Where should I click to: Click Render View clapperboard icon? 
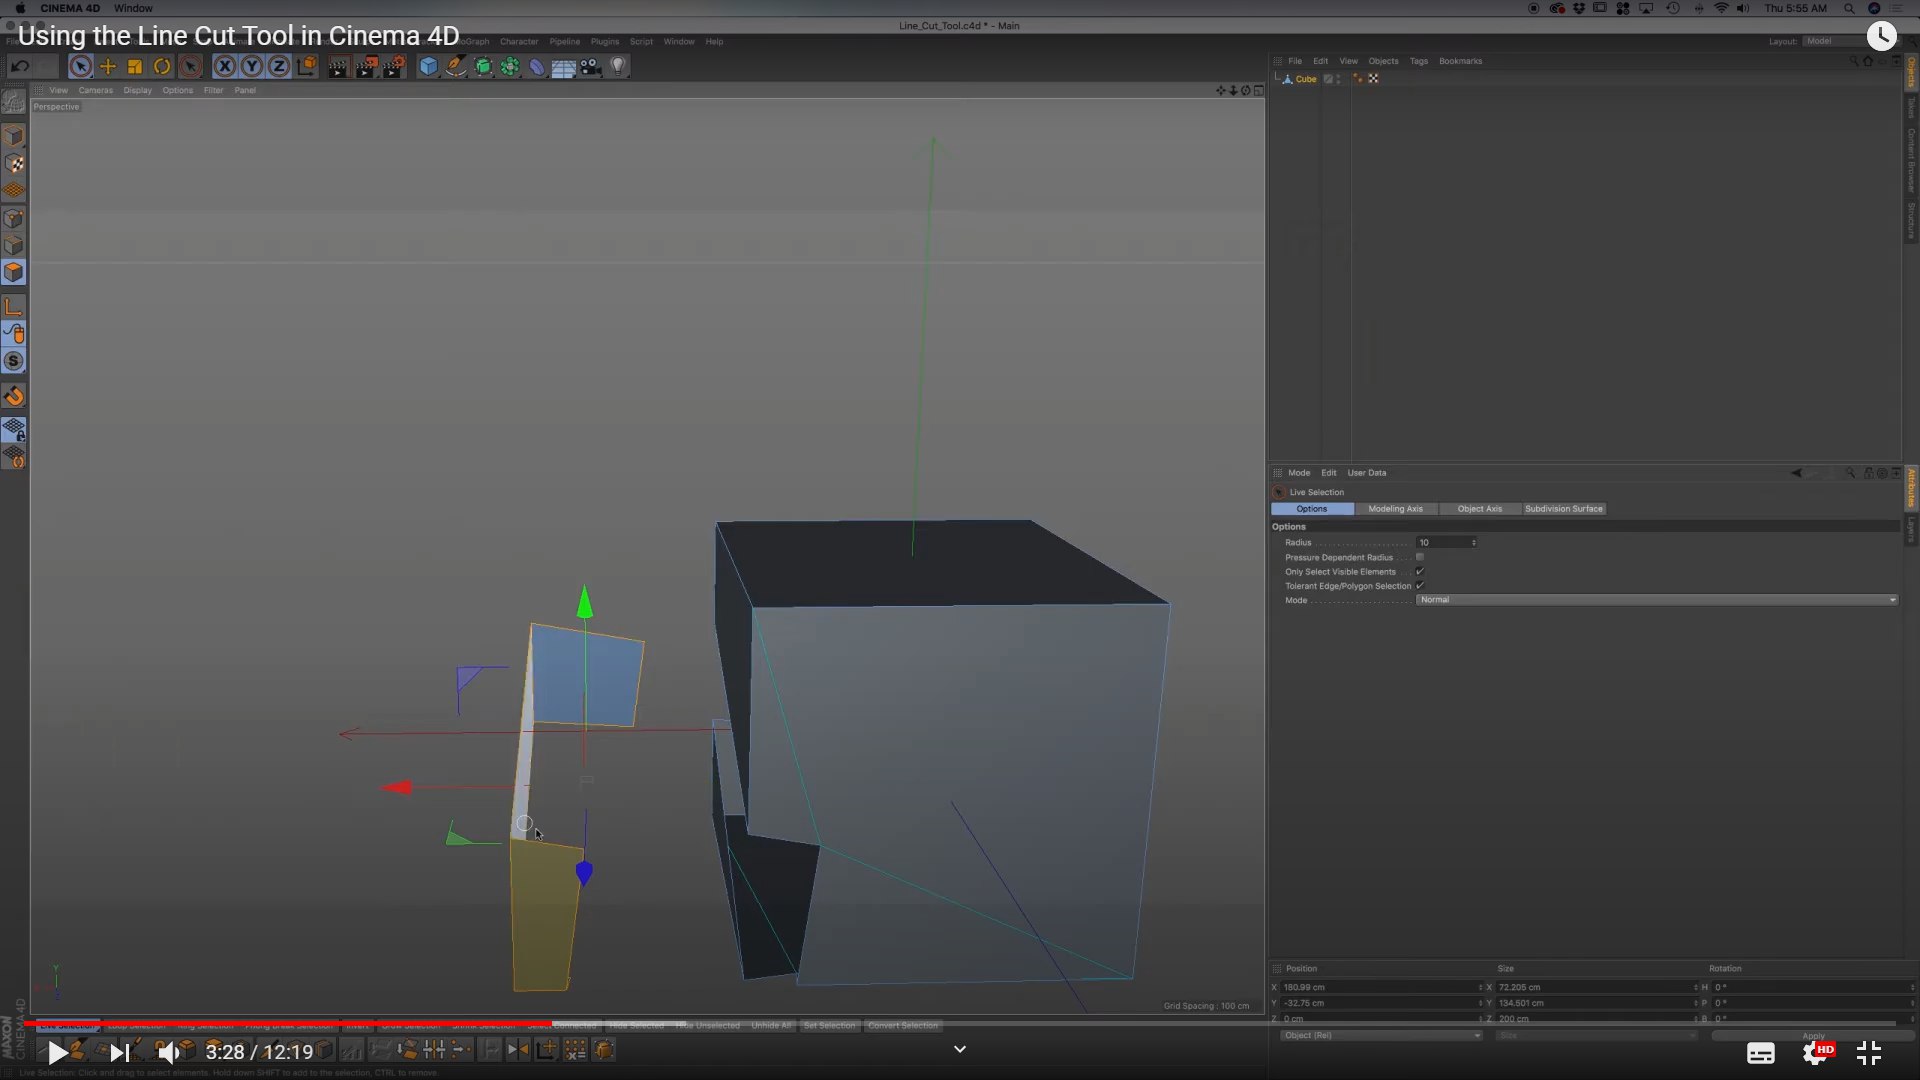338,66
